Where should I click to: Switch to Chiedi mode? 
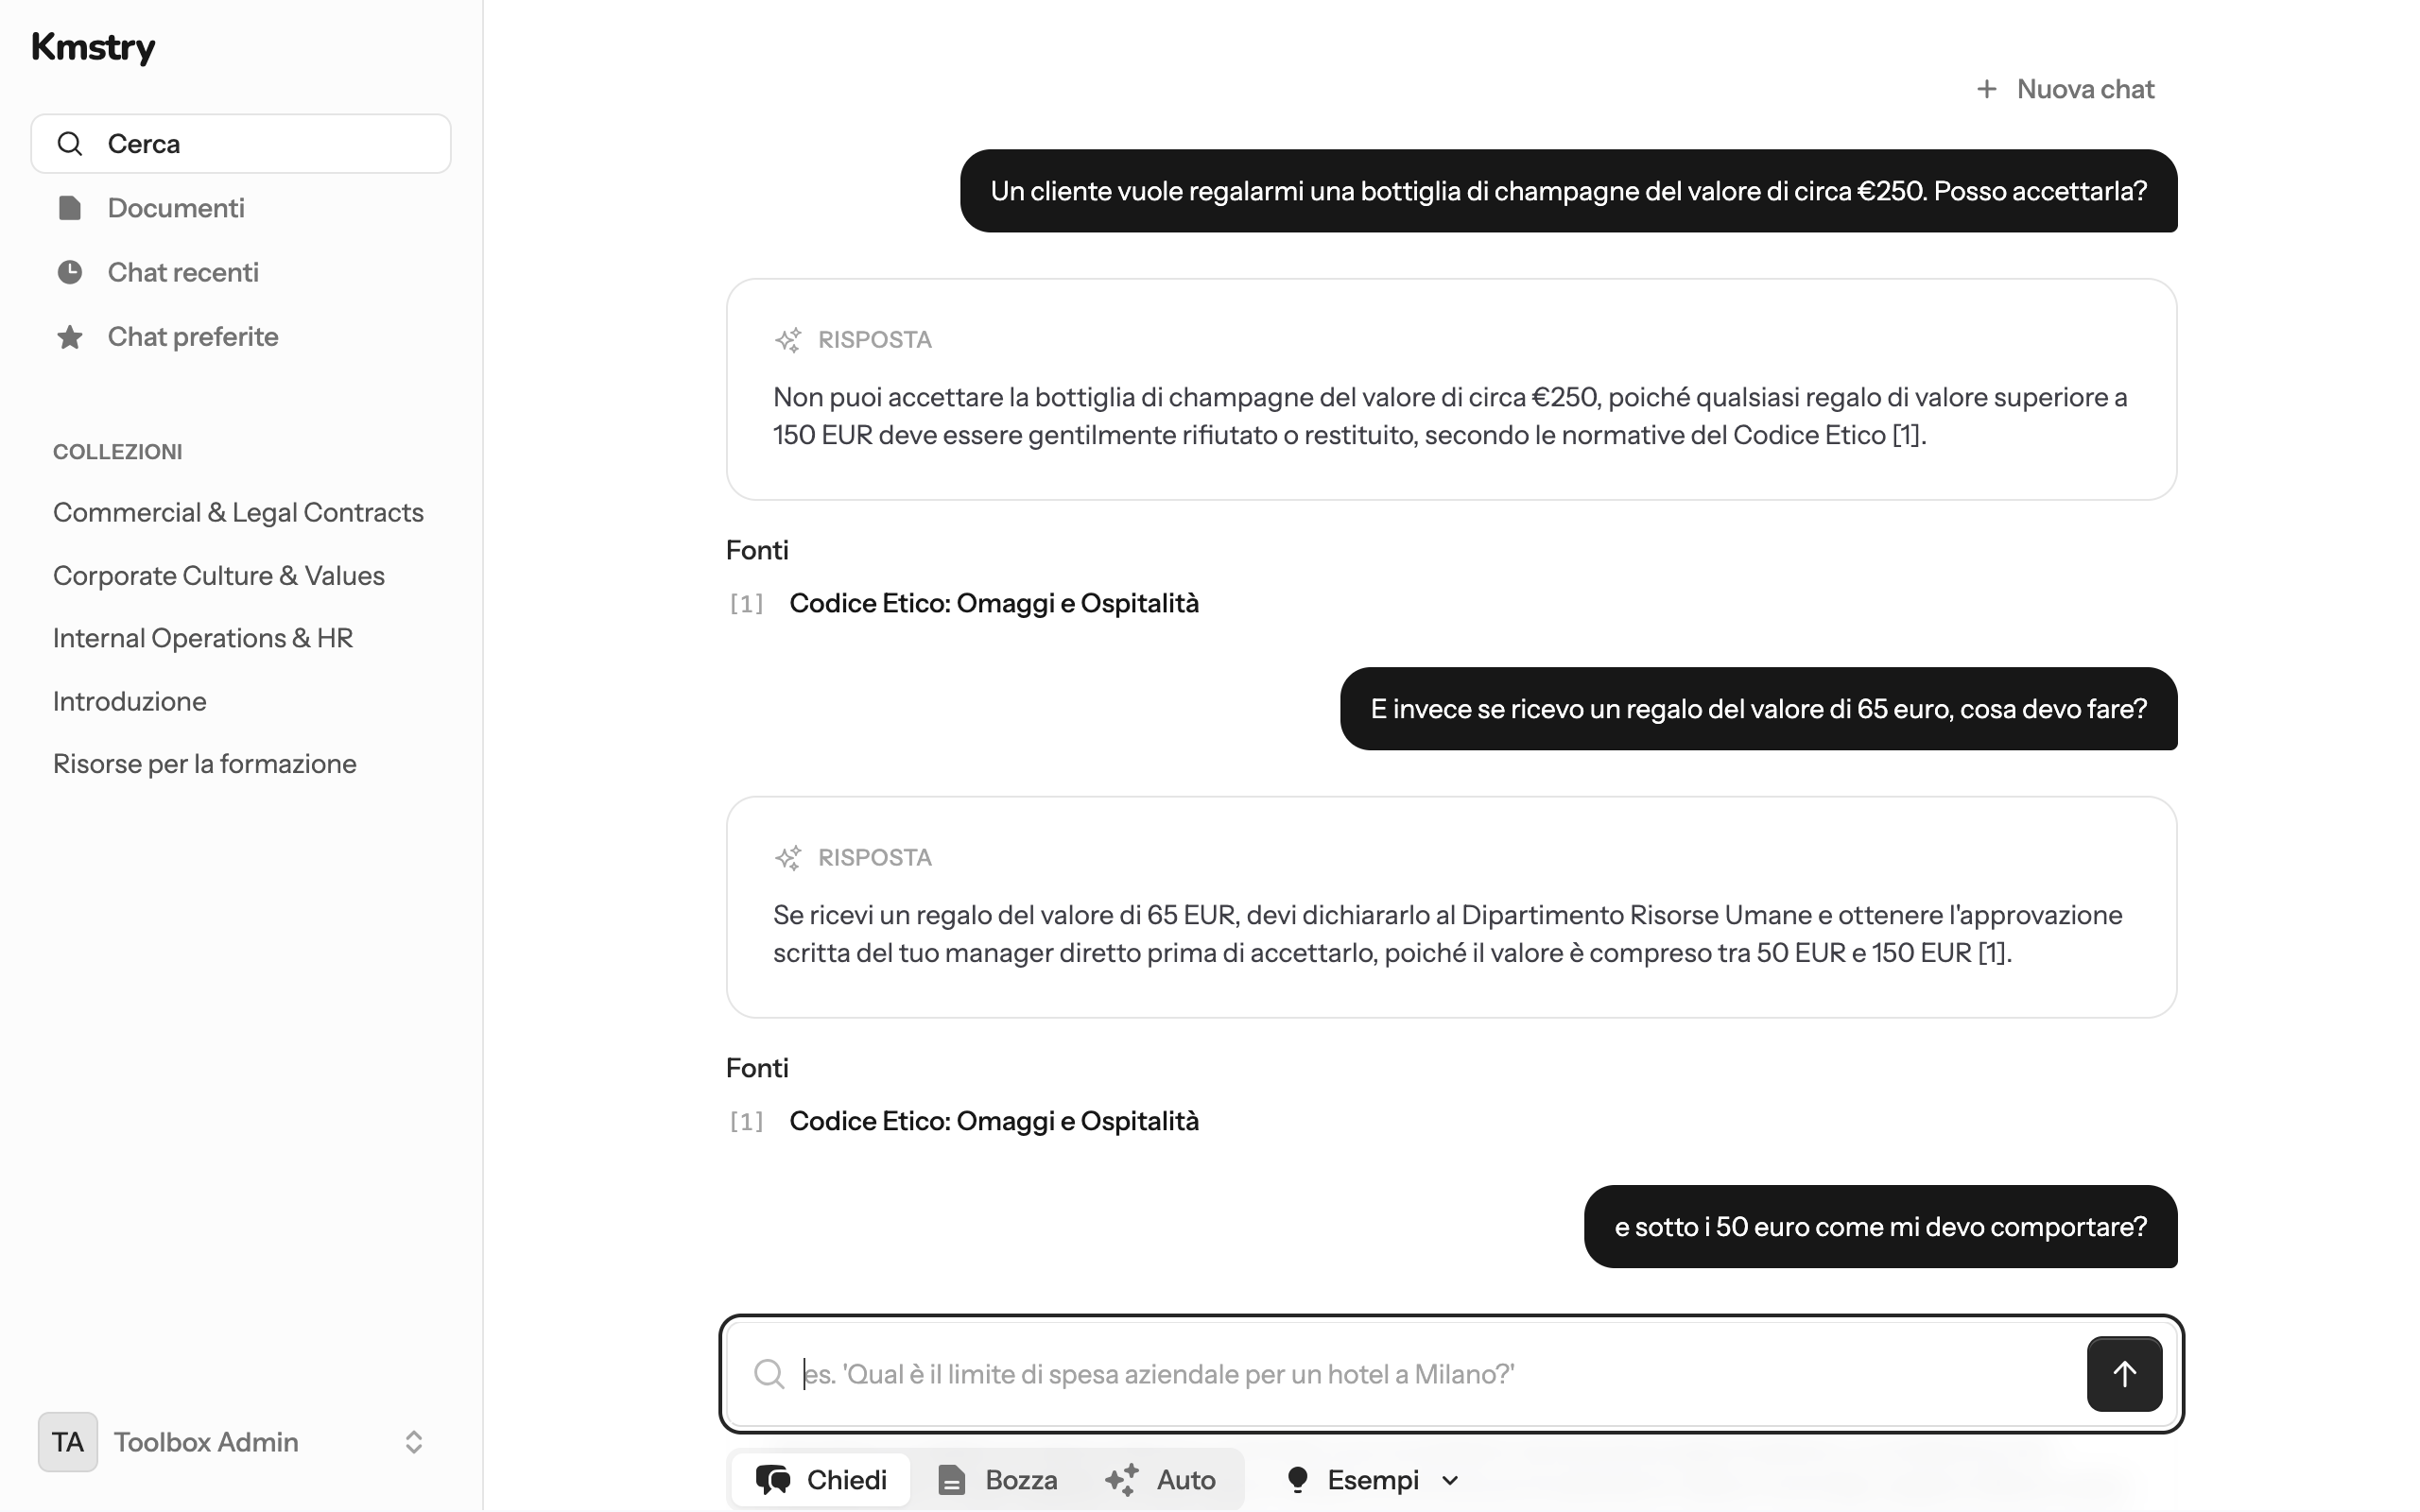pyautogui.click(x=821, y=1480)
